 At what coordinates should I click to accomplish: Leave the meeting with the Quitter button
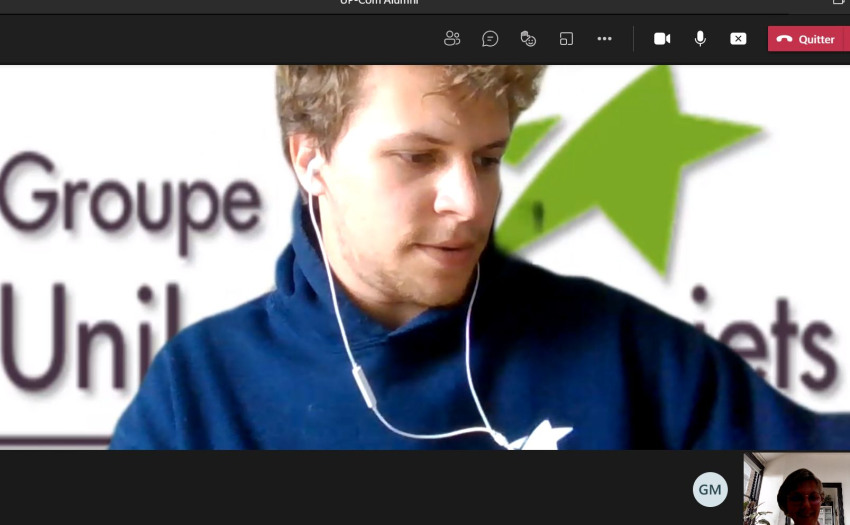[816, 39]
